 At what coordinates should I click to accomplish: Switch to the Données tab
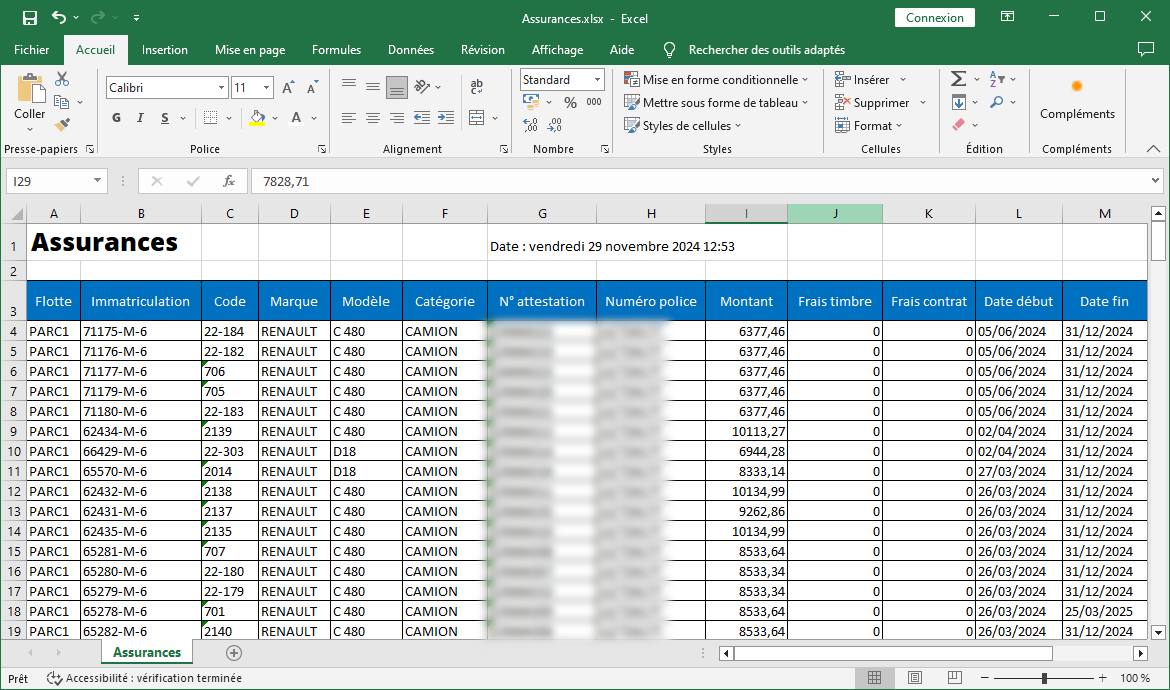pyautogui.click(x=410, y=50)
